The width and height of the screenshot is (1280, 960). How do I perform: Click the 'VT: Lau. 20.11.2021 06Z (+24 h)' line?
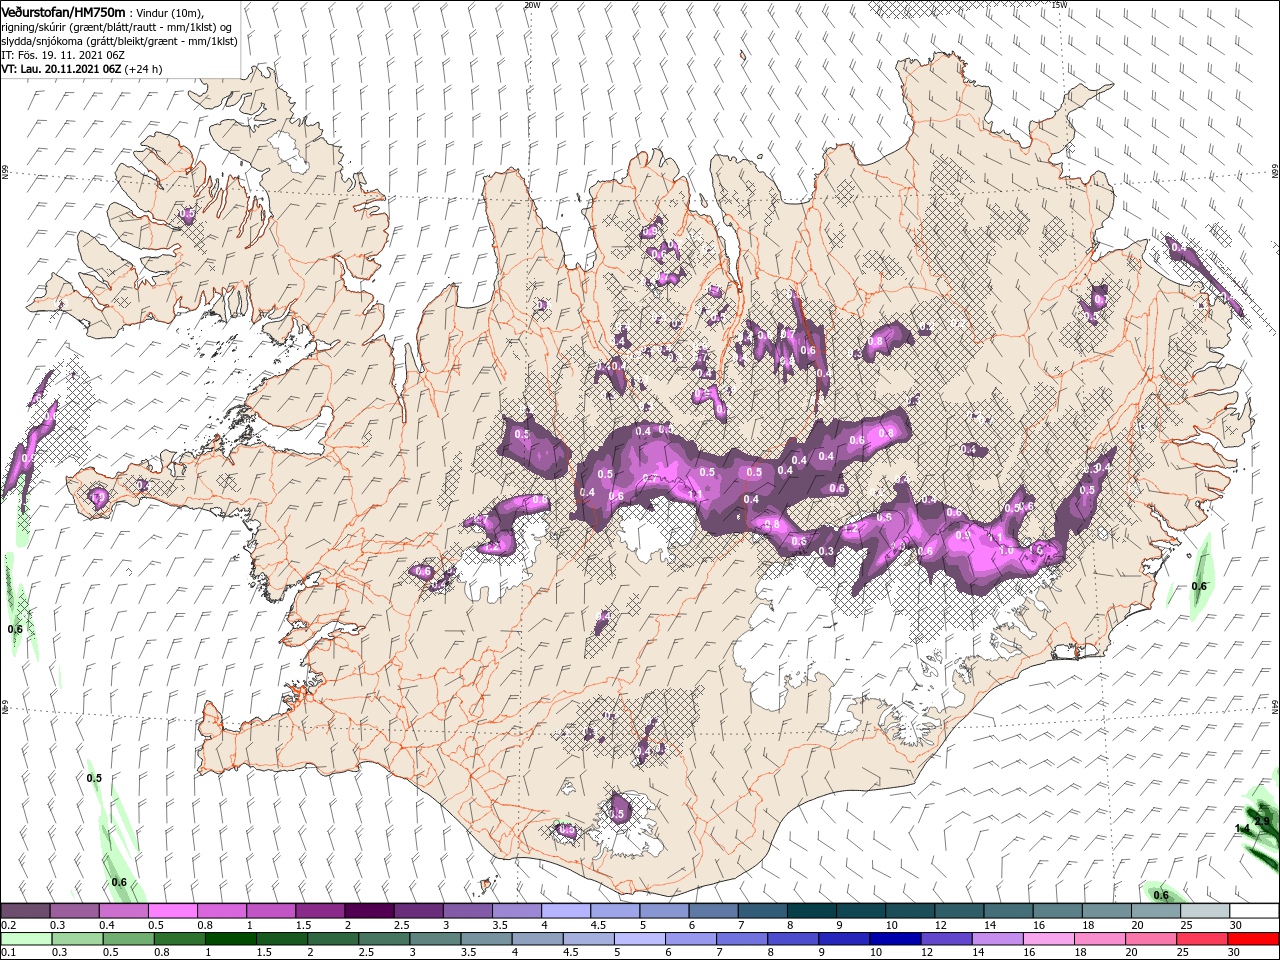[82, 69]
